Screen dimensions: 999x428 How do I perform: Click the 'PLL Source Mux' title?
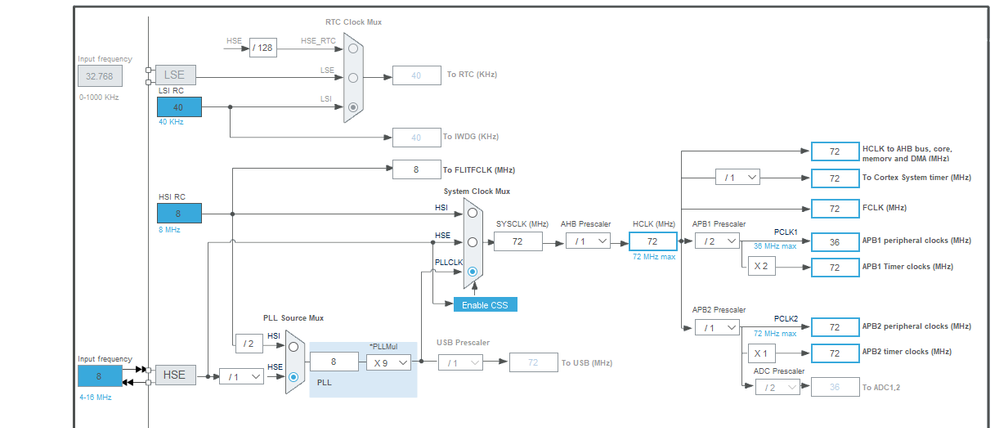[294, 318]
